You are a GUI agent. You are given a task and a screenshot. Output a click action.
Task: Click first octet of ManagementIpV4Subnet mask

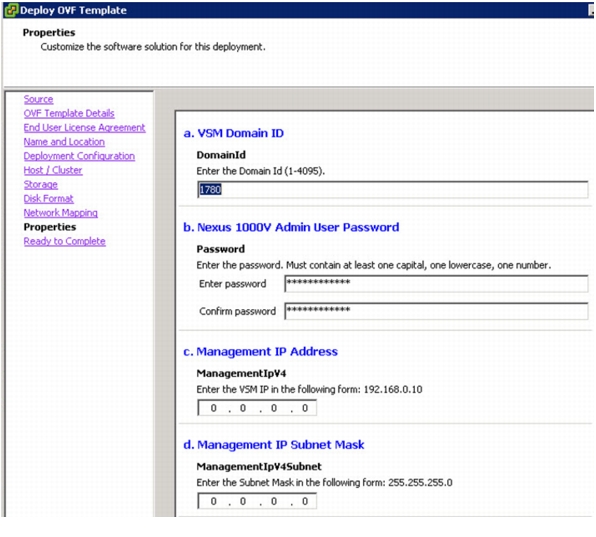214,501
